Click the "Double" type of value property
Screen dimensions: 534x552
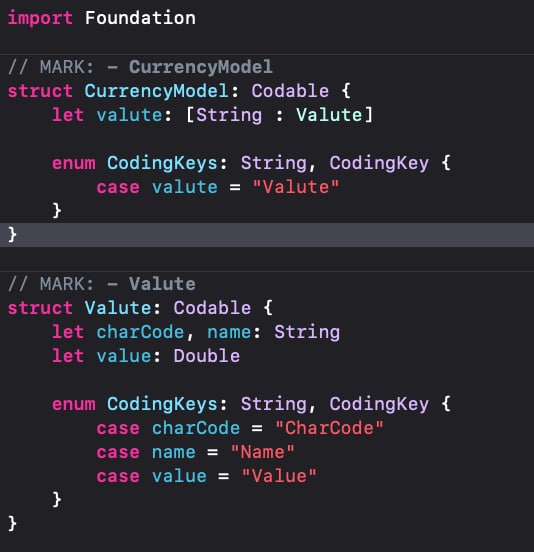(x=207, y=356)
